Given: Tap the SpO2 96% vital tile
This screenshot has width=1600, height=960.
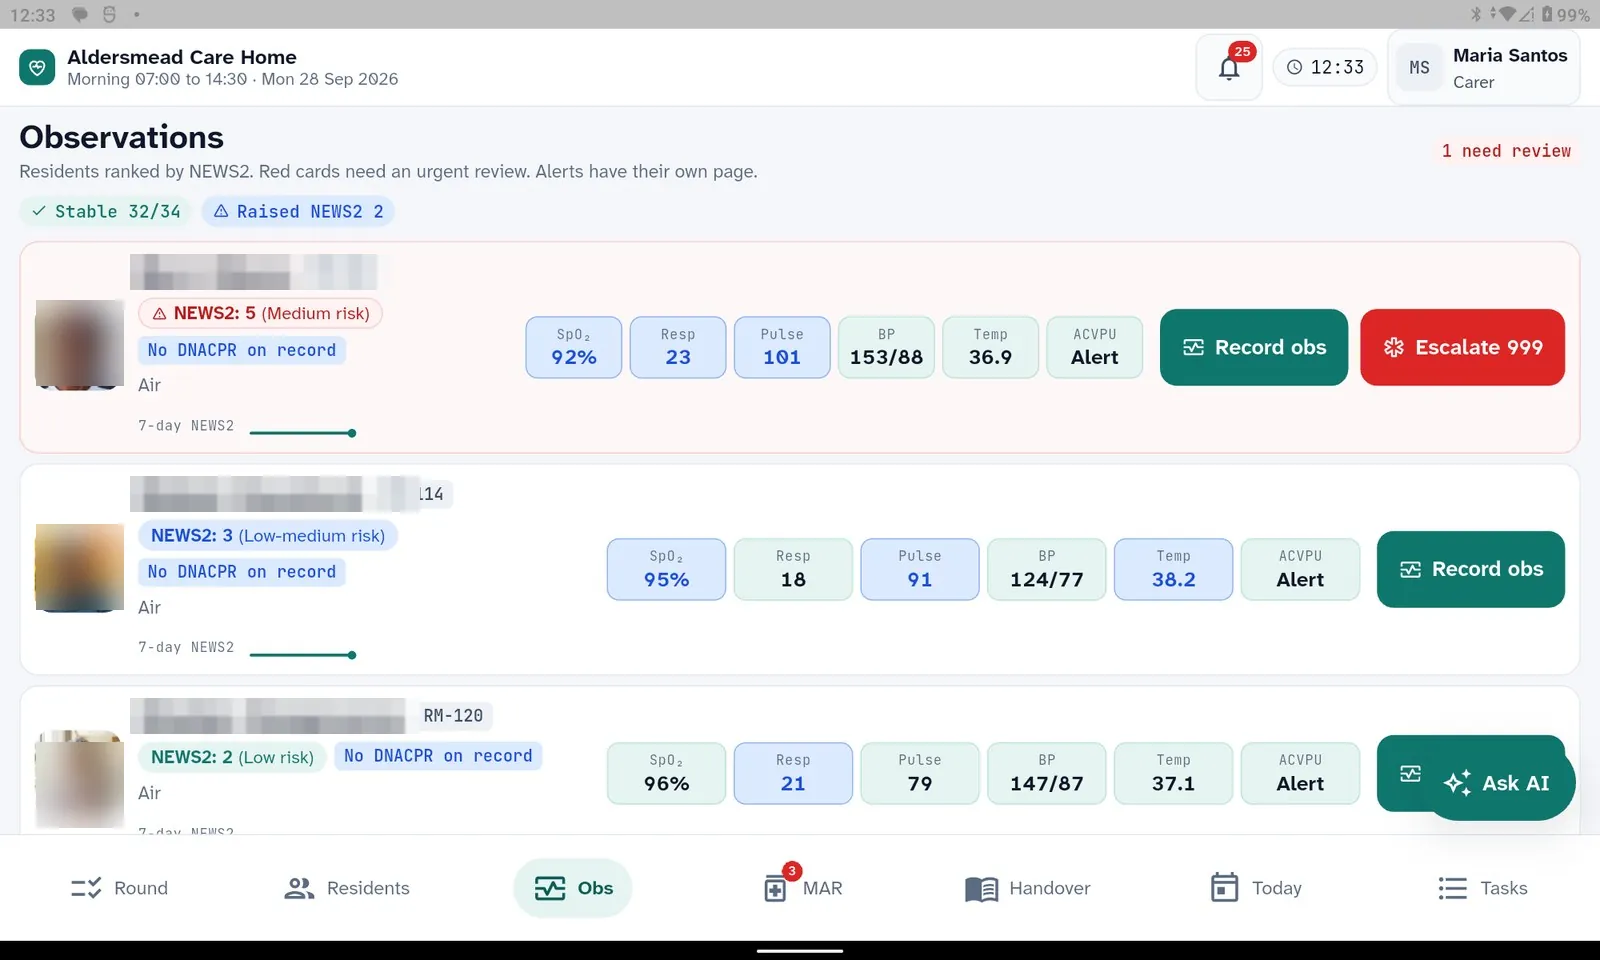Looking at the screenshot, I should [666, 773].
